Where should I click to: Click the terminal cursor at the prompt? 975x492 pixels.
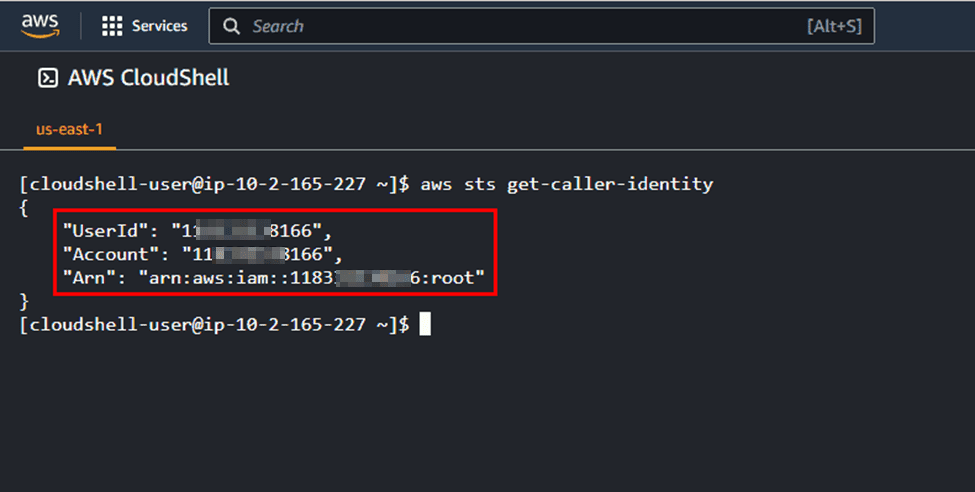(425, 324)
